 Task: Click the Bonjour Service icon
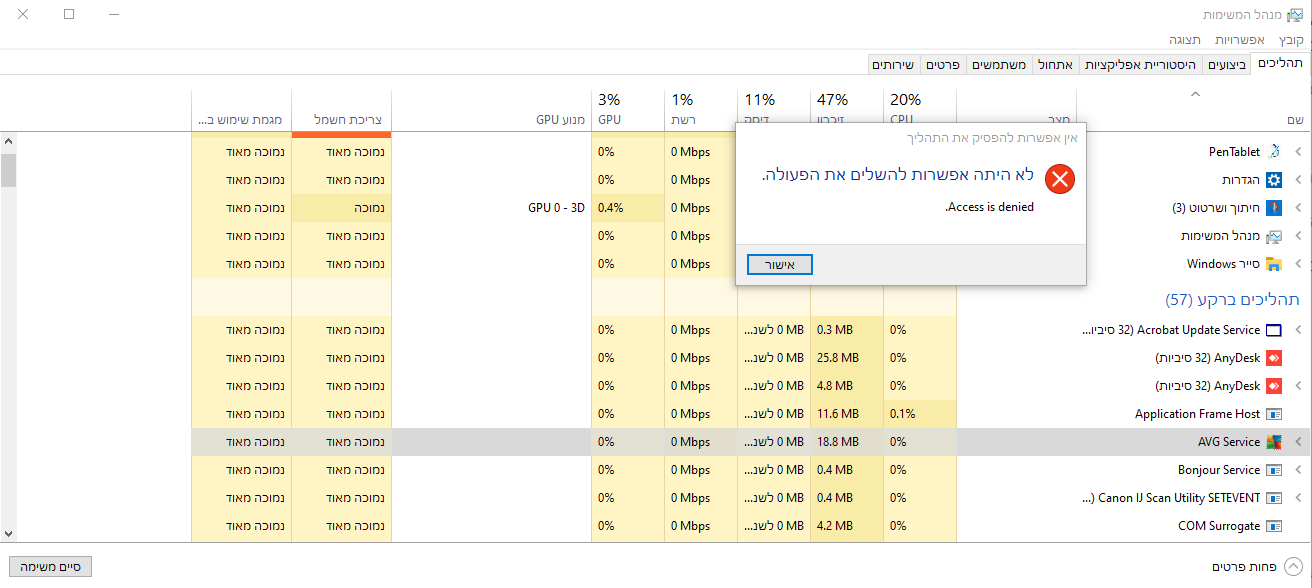pos(1273,470)
